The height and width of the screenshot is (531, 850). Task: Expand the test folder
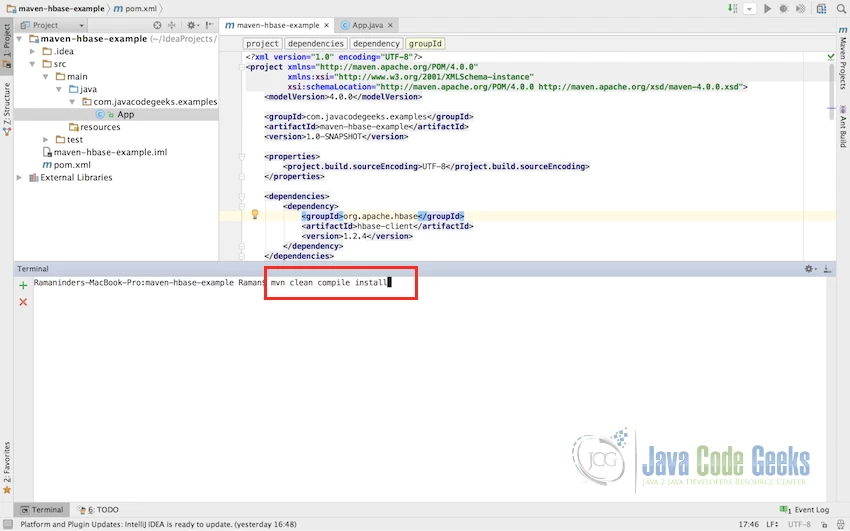point(46,139)
